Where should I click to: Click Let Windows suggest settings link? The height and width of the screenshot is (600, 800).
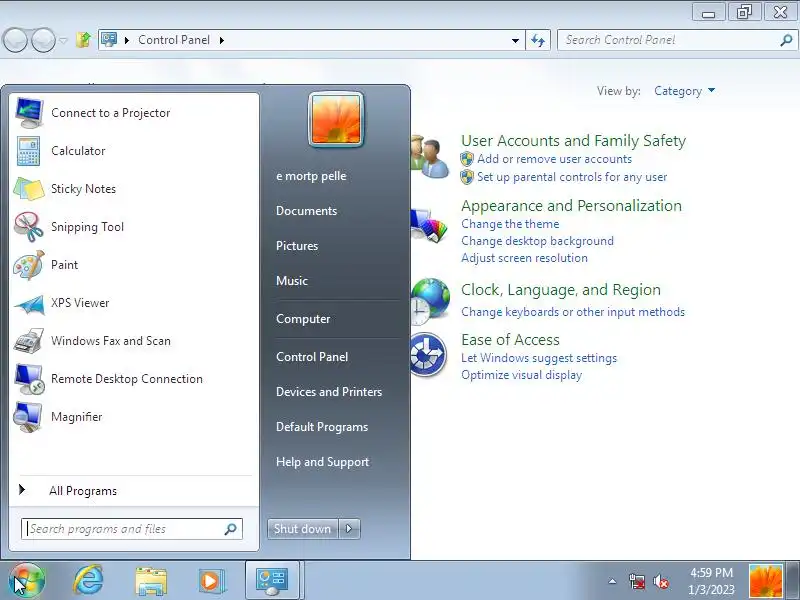tap(539, 358)
